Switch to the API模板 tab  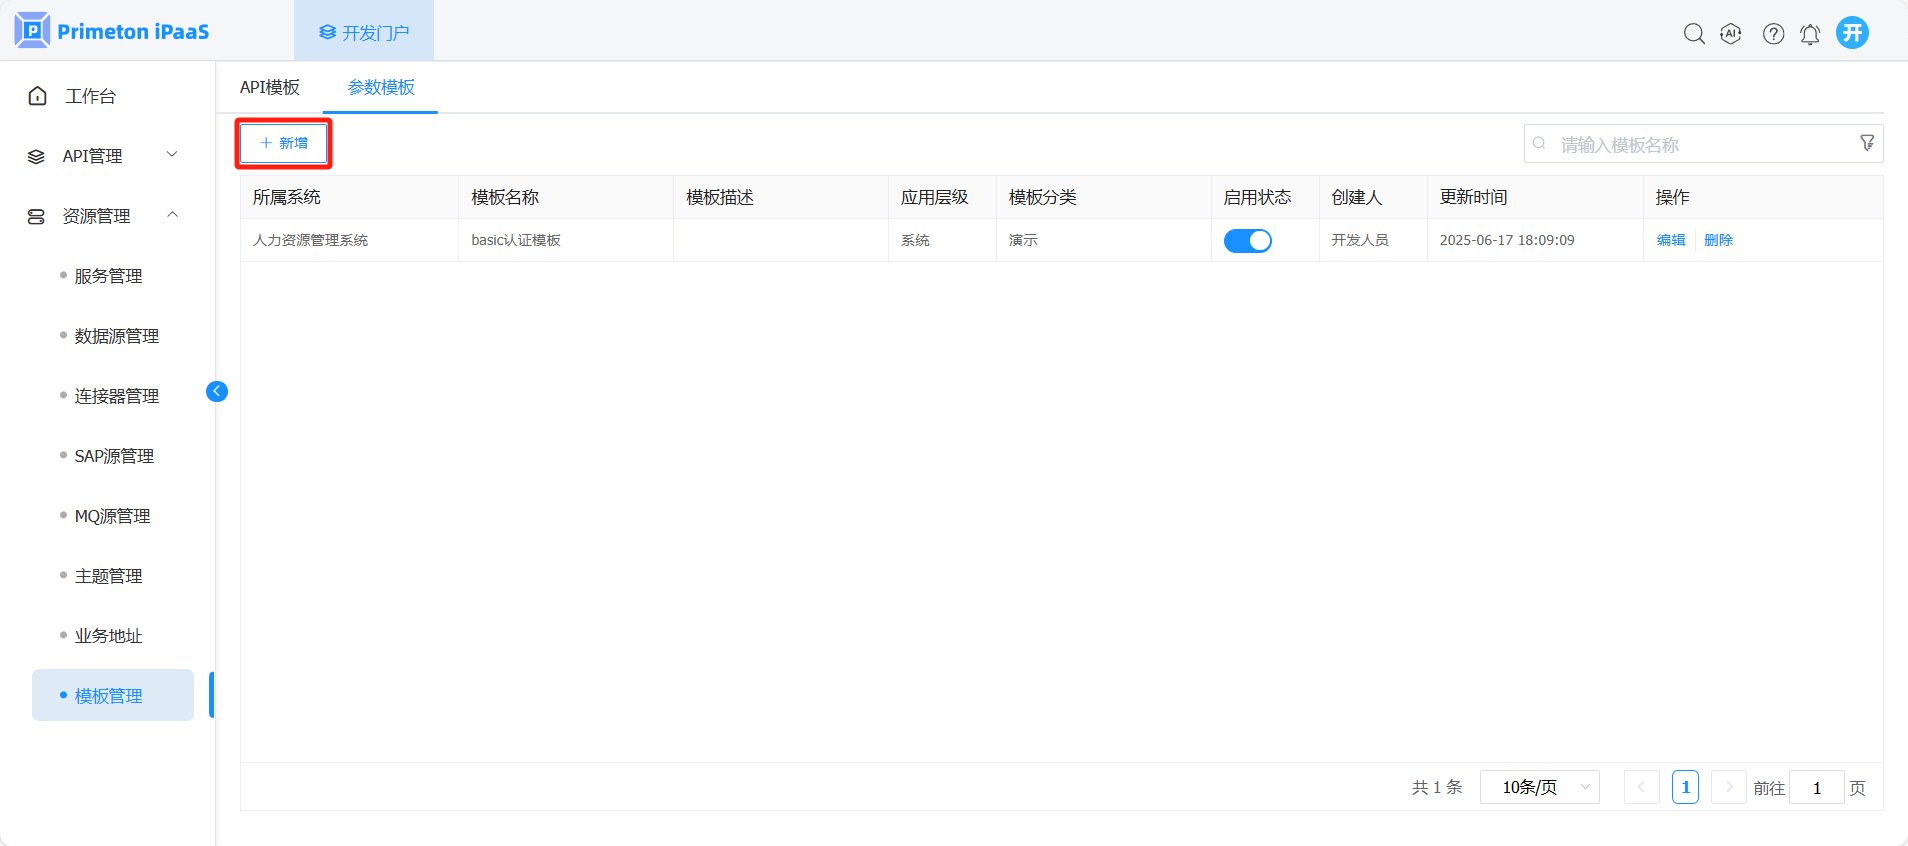click(270, 87)
